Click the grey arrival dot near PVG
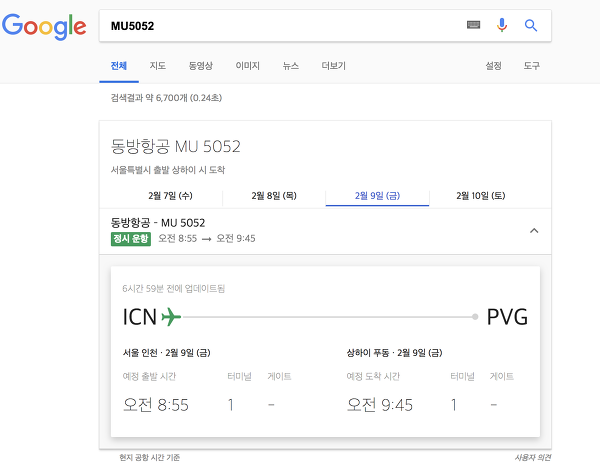600x467 pixels. [x=475, y=317]
